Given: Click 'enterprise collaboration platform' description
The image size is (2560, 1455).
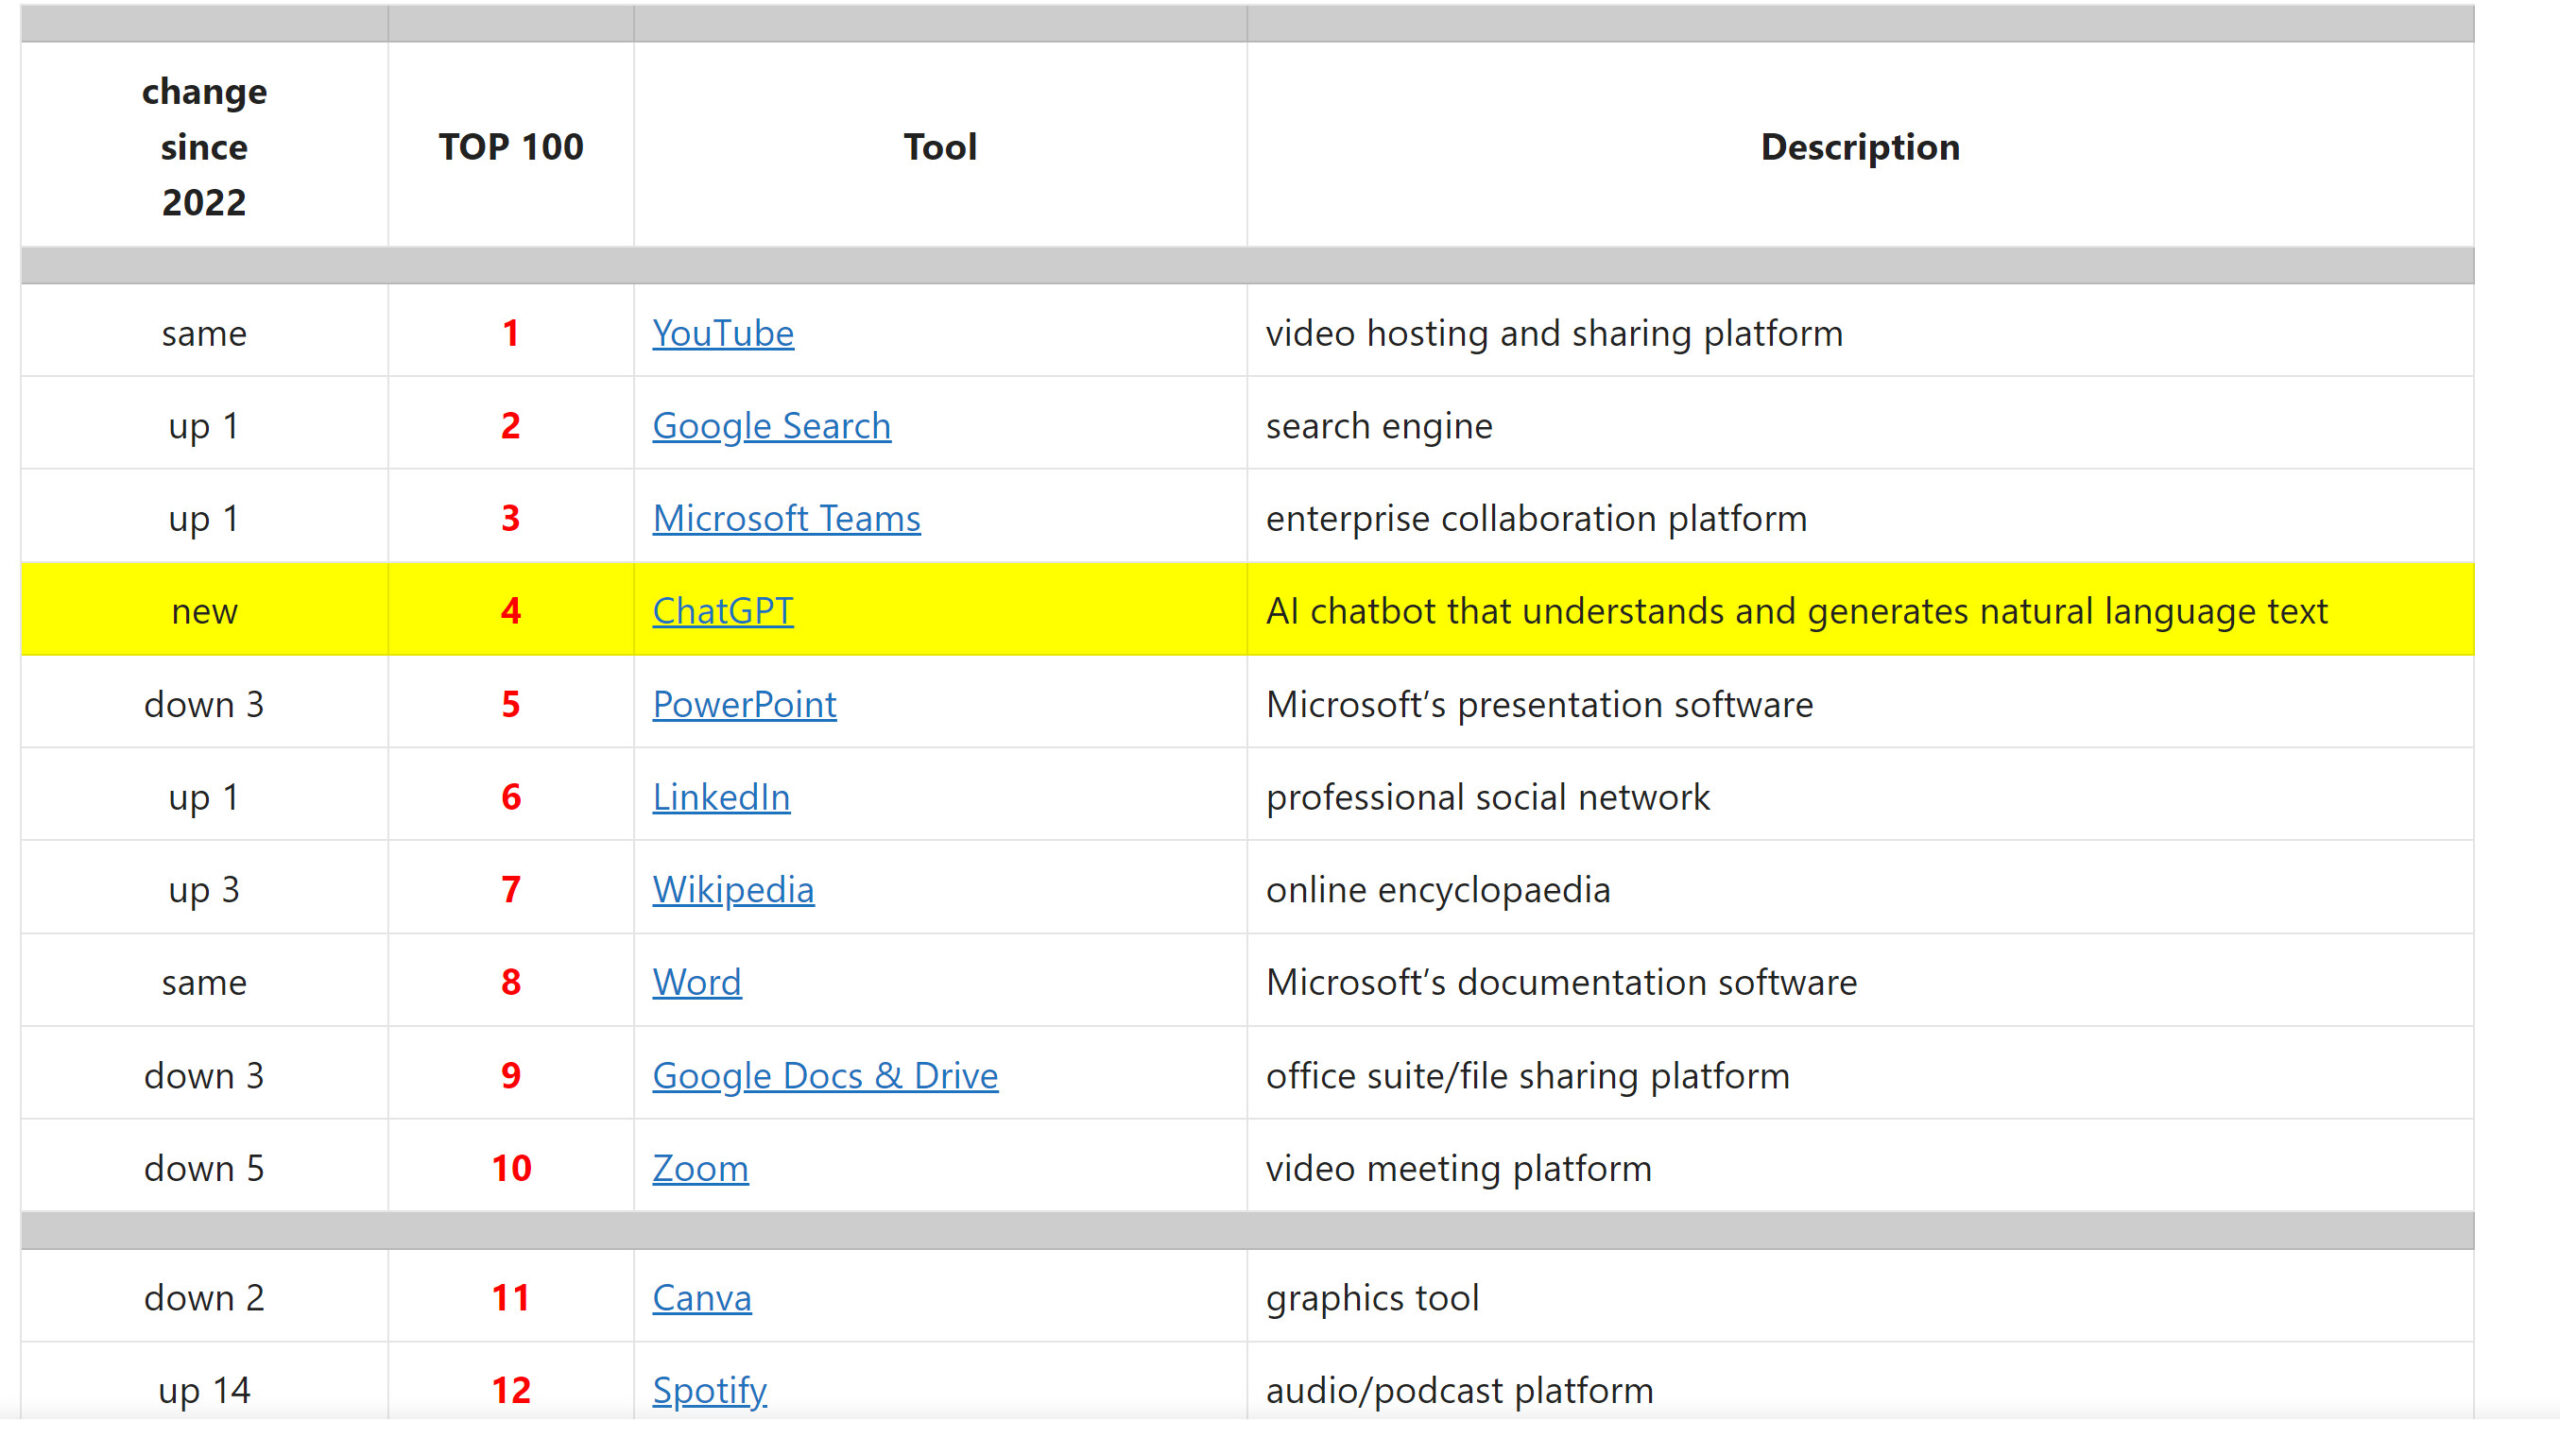Looking at the screenshot, I should tap(1536, 518).
